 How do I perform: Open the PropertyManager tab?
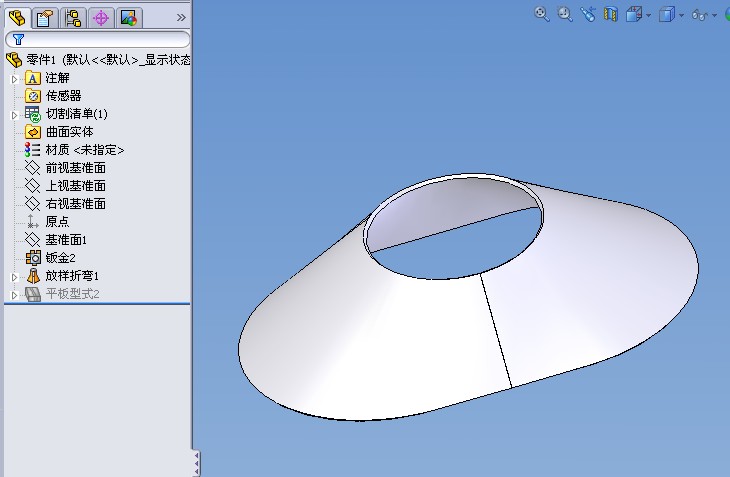pyautogui.click(x=45, y=19)
